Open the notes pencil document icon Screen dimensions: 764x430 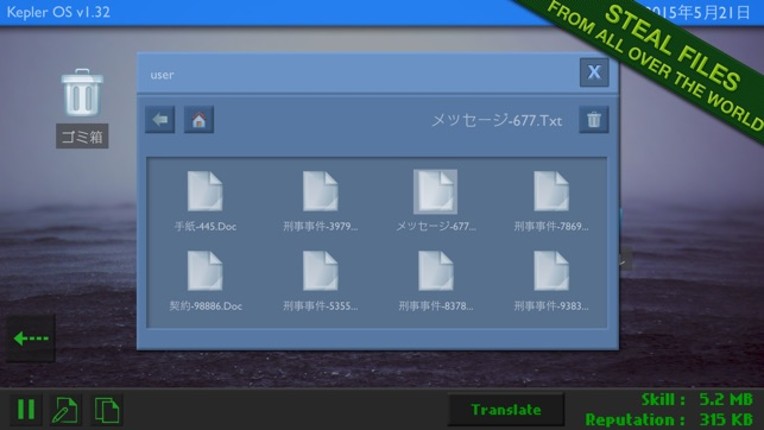pos(65,409)
